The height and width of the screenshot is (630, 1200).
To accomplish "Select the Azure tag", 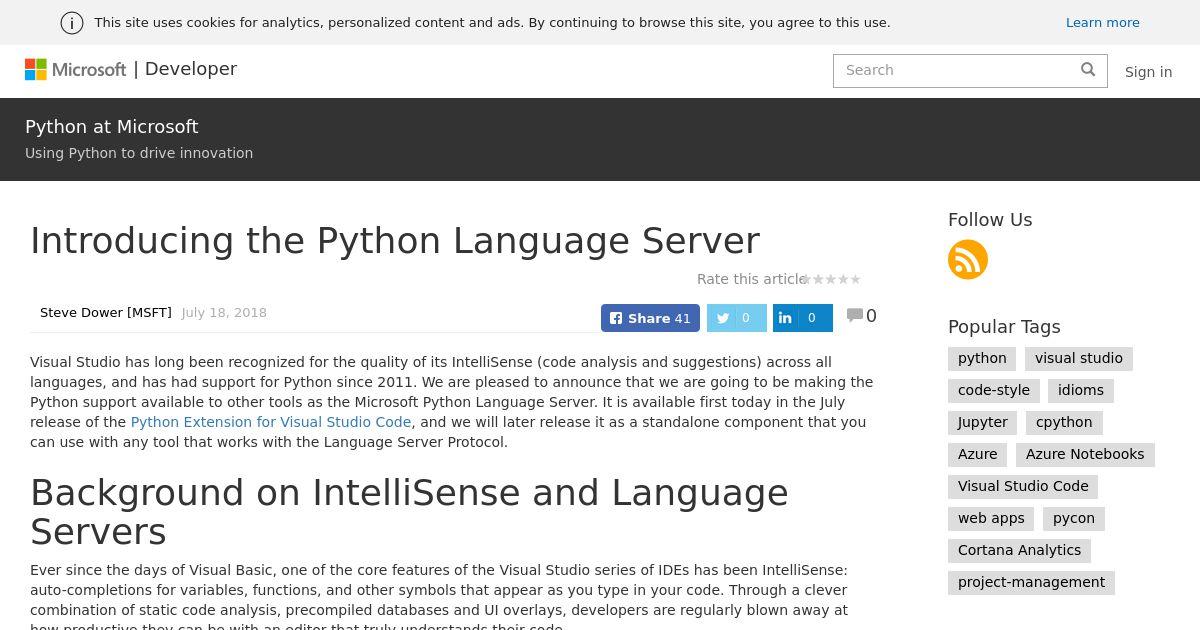I will pos(978,454).
